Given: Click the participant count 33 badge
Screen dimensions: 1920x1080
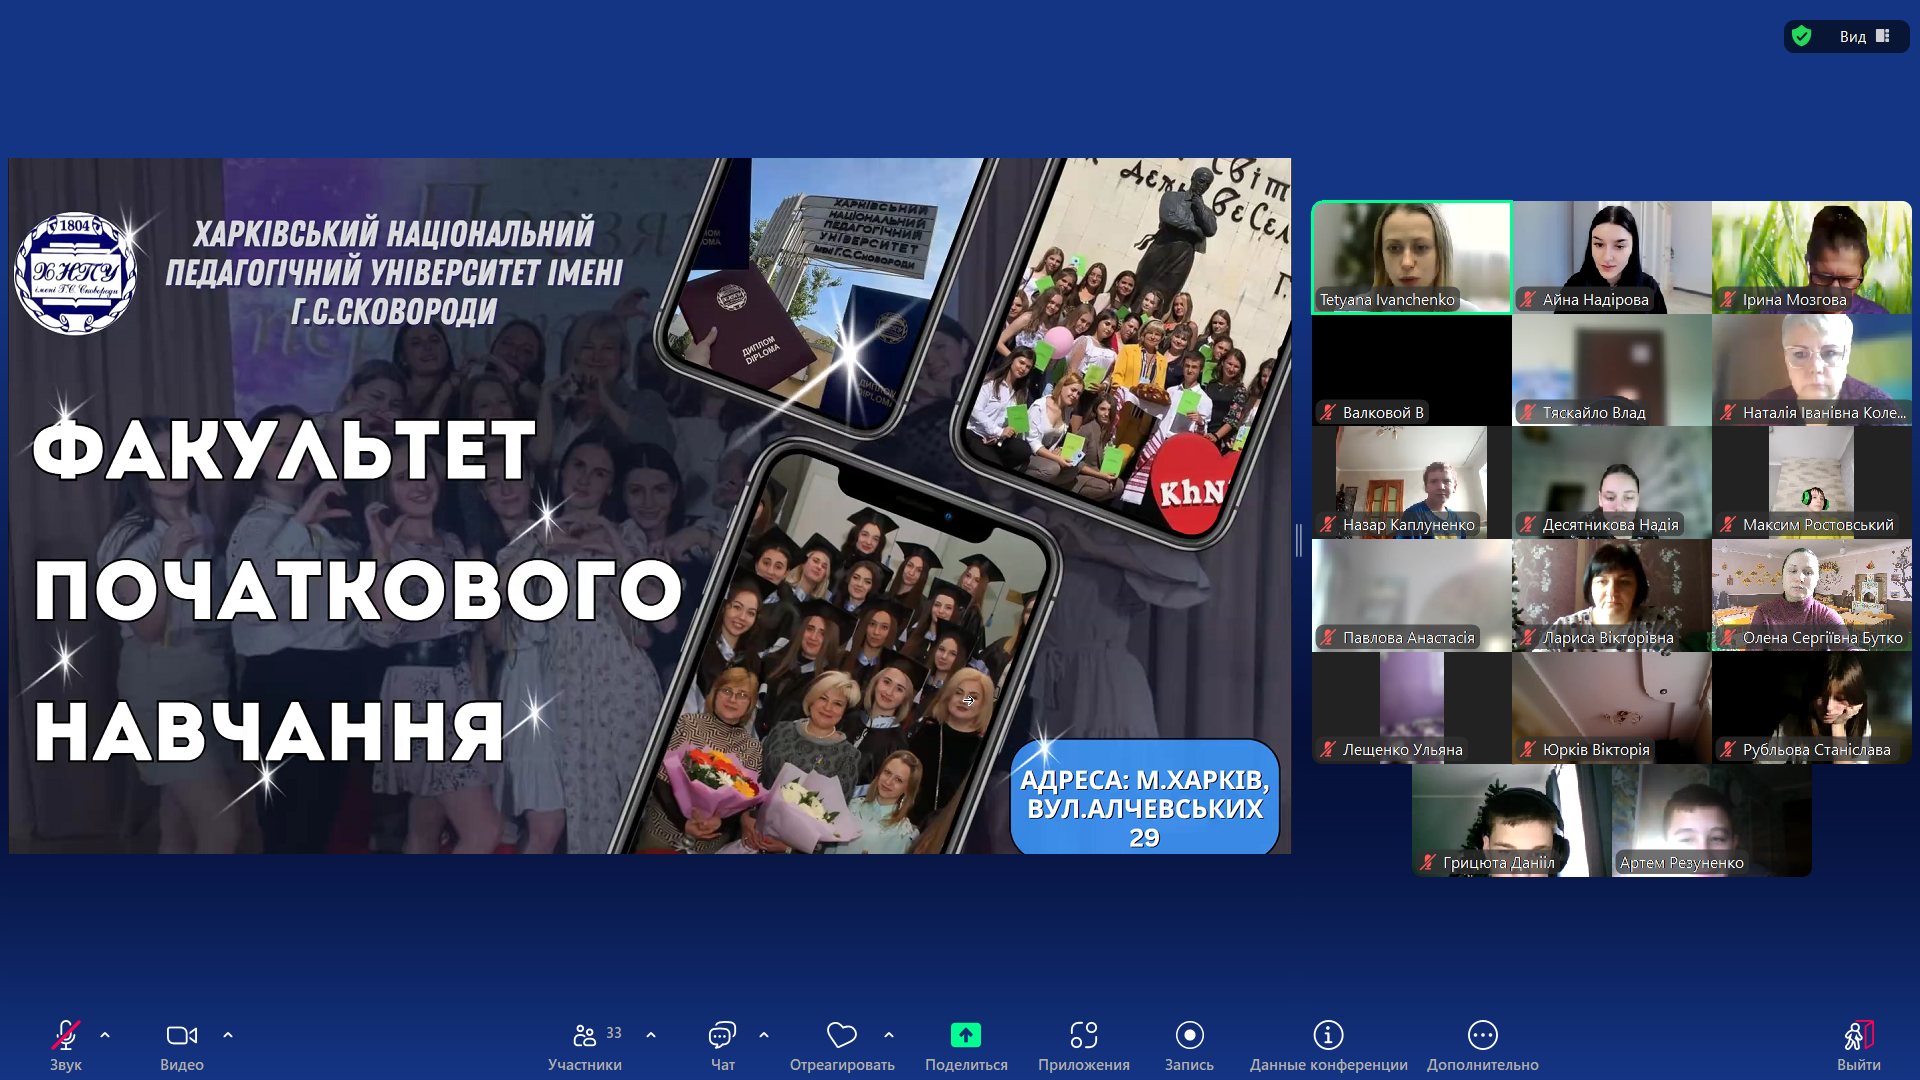Looking at the screenshot, I should point(614,1033).
